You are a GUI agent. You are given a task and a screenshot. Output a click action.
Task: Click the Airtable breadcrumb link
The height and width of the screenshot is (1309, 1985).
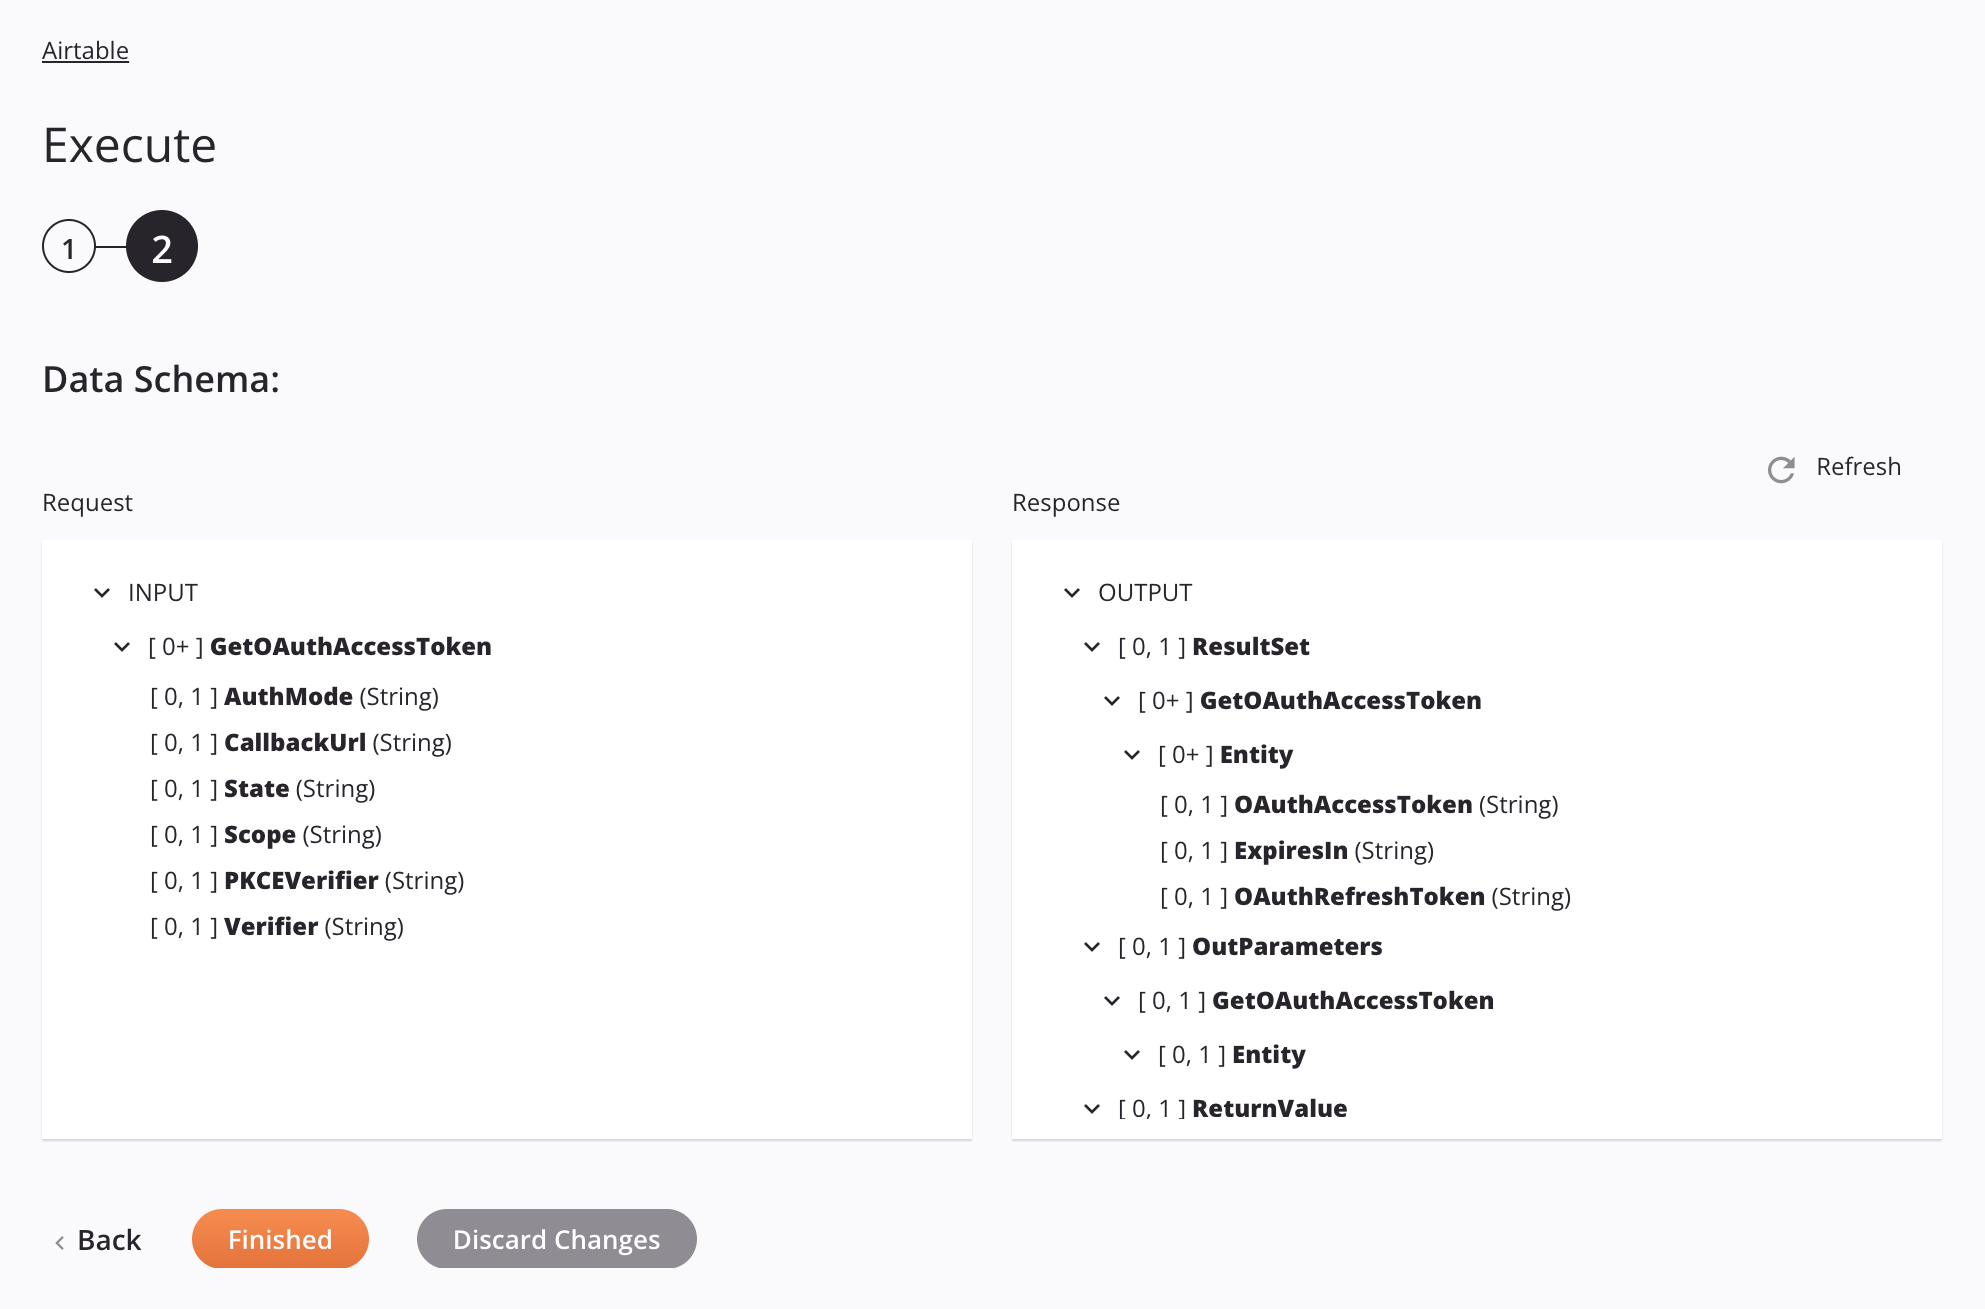pos(85,48)
